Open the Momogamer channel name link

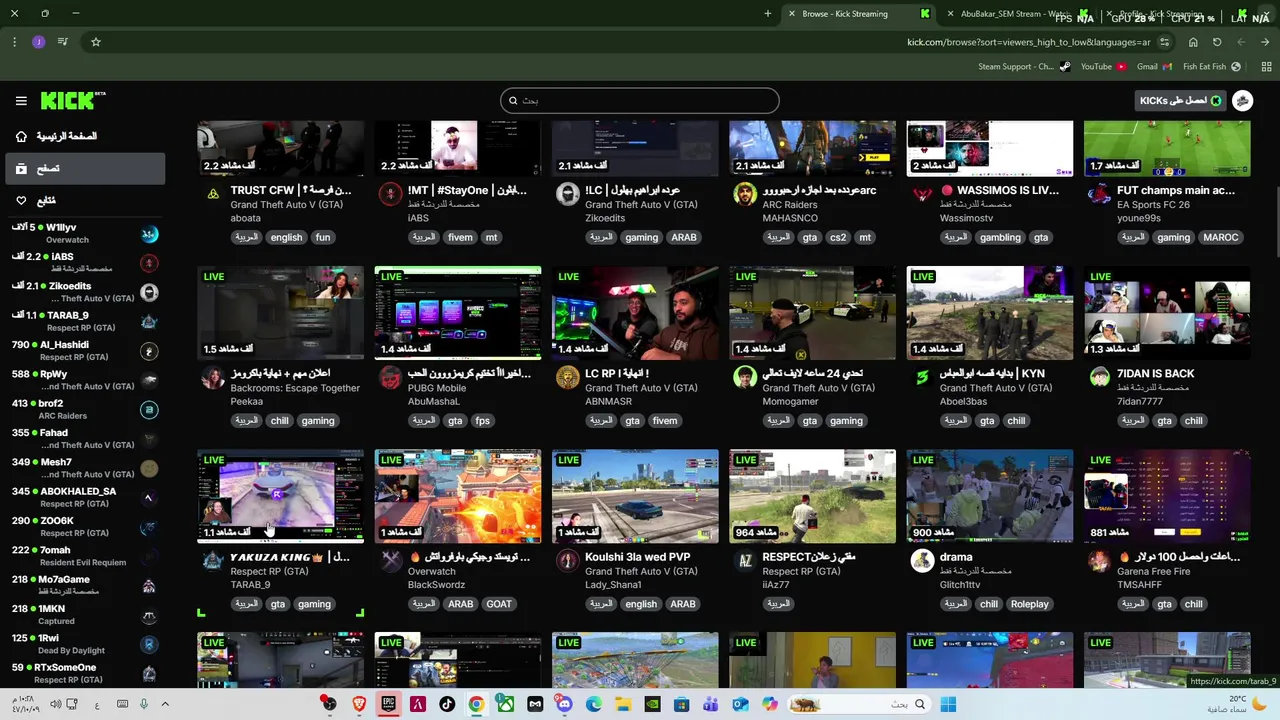790,401
